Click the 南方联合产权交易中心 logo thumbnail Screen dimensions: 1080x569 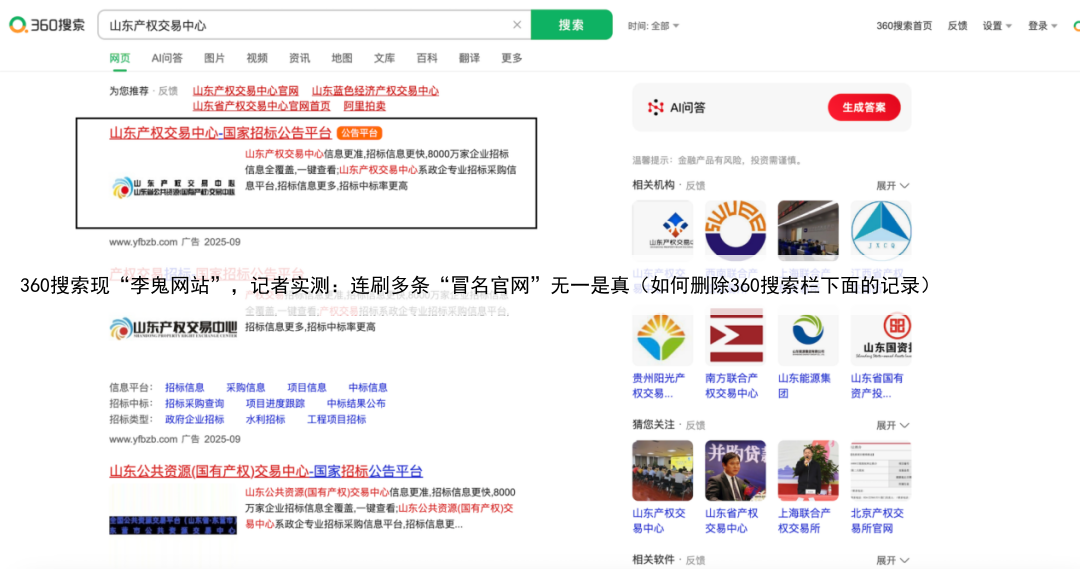click(x=736, y=338)
